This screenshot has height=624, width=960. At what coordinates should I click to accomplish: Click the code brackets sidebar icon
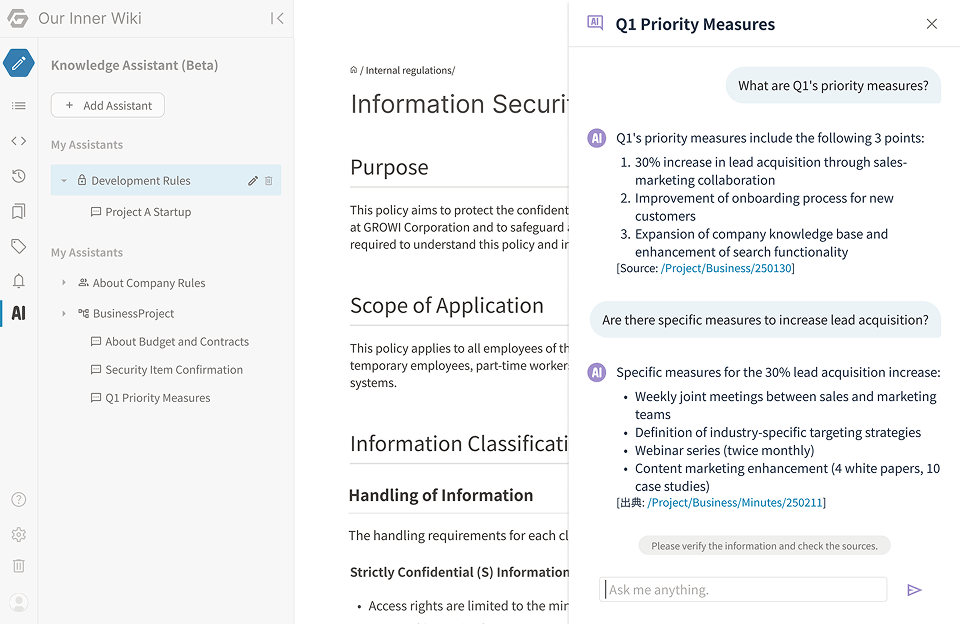[18, 140]
